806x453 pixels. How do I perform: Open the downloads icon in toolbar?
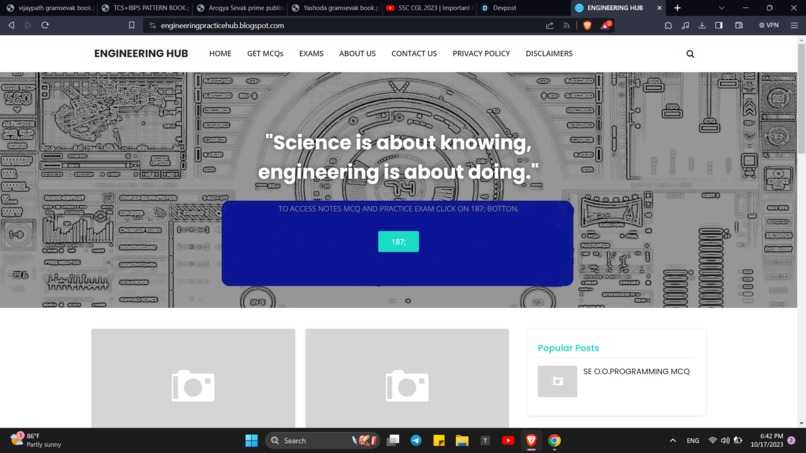(x=702, y=25)
